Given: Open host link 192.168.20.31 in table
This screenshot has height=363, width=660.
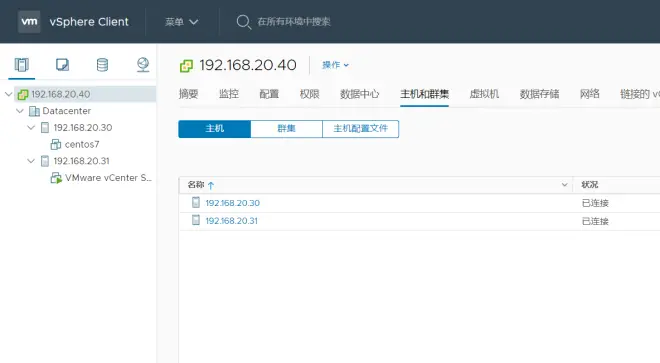Looking at the screenshot, I should (231, 221).
